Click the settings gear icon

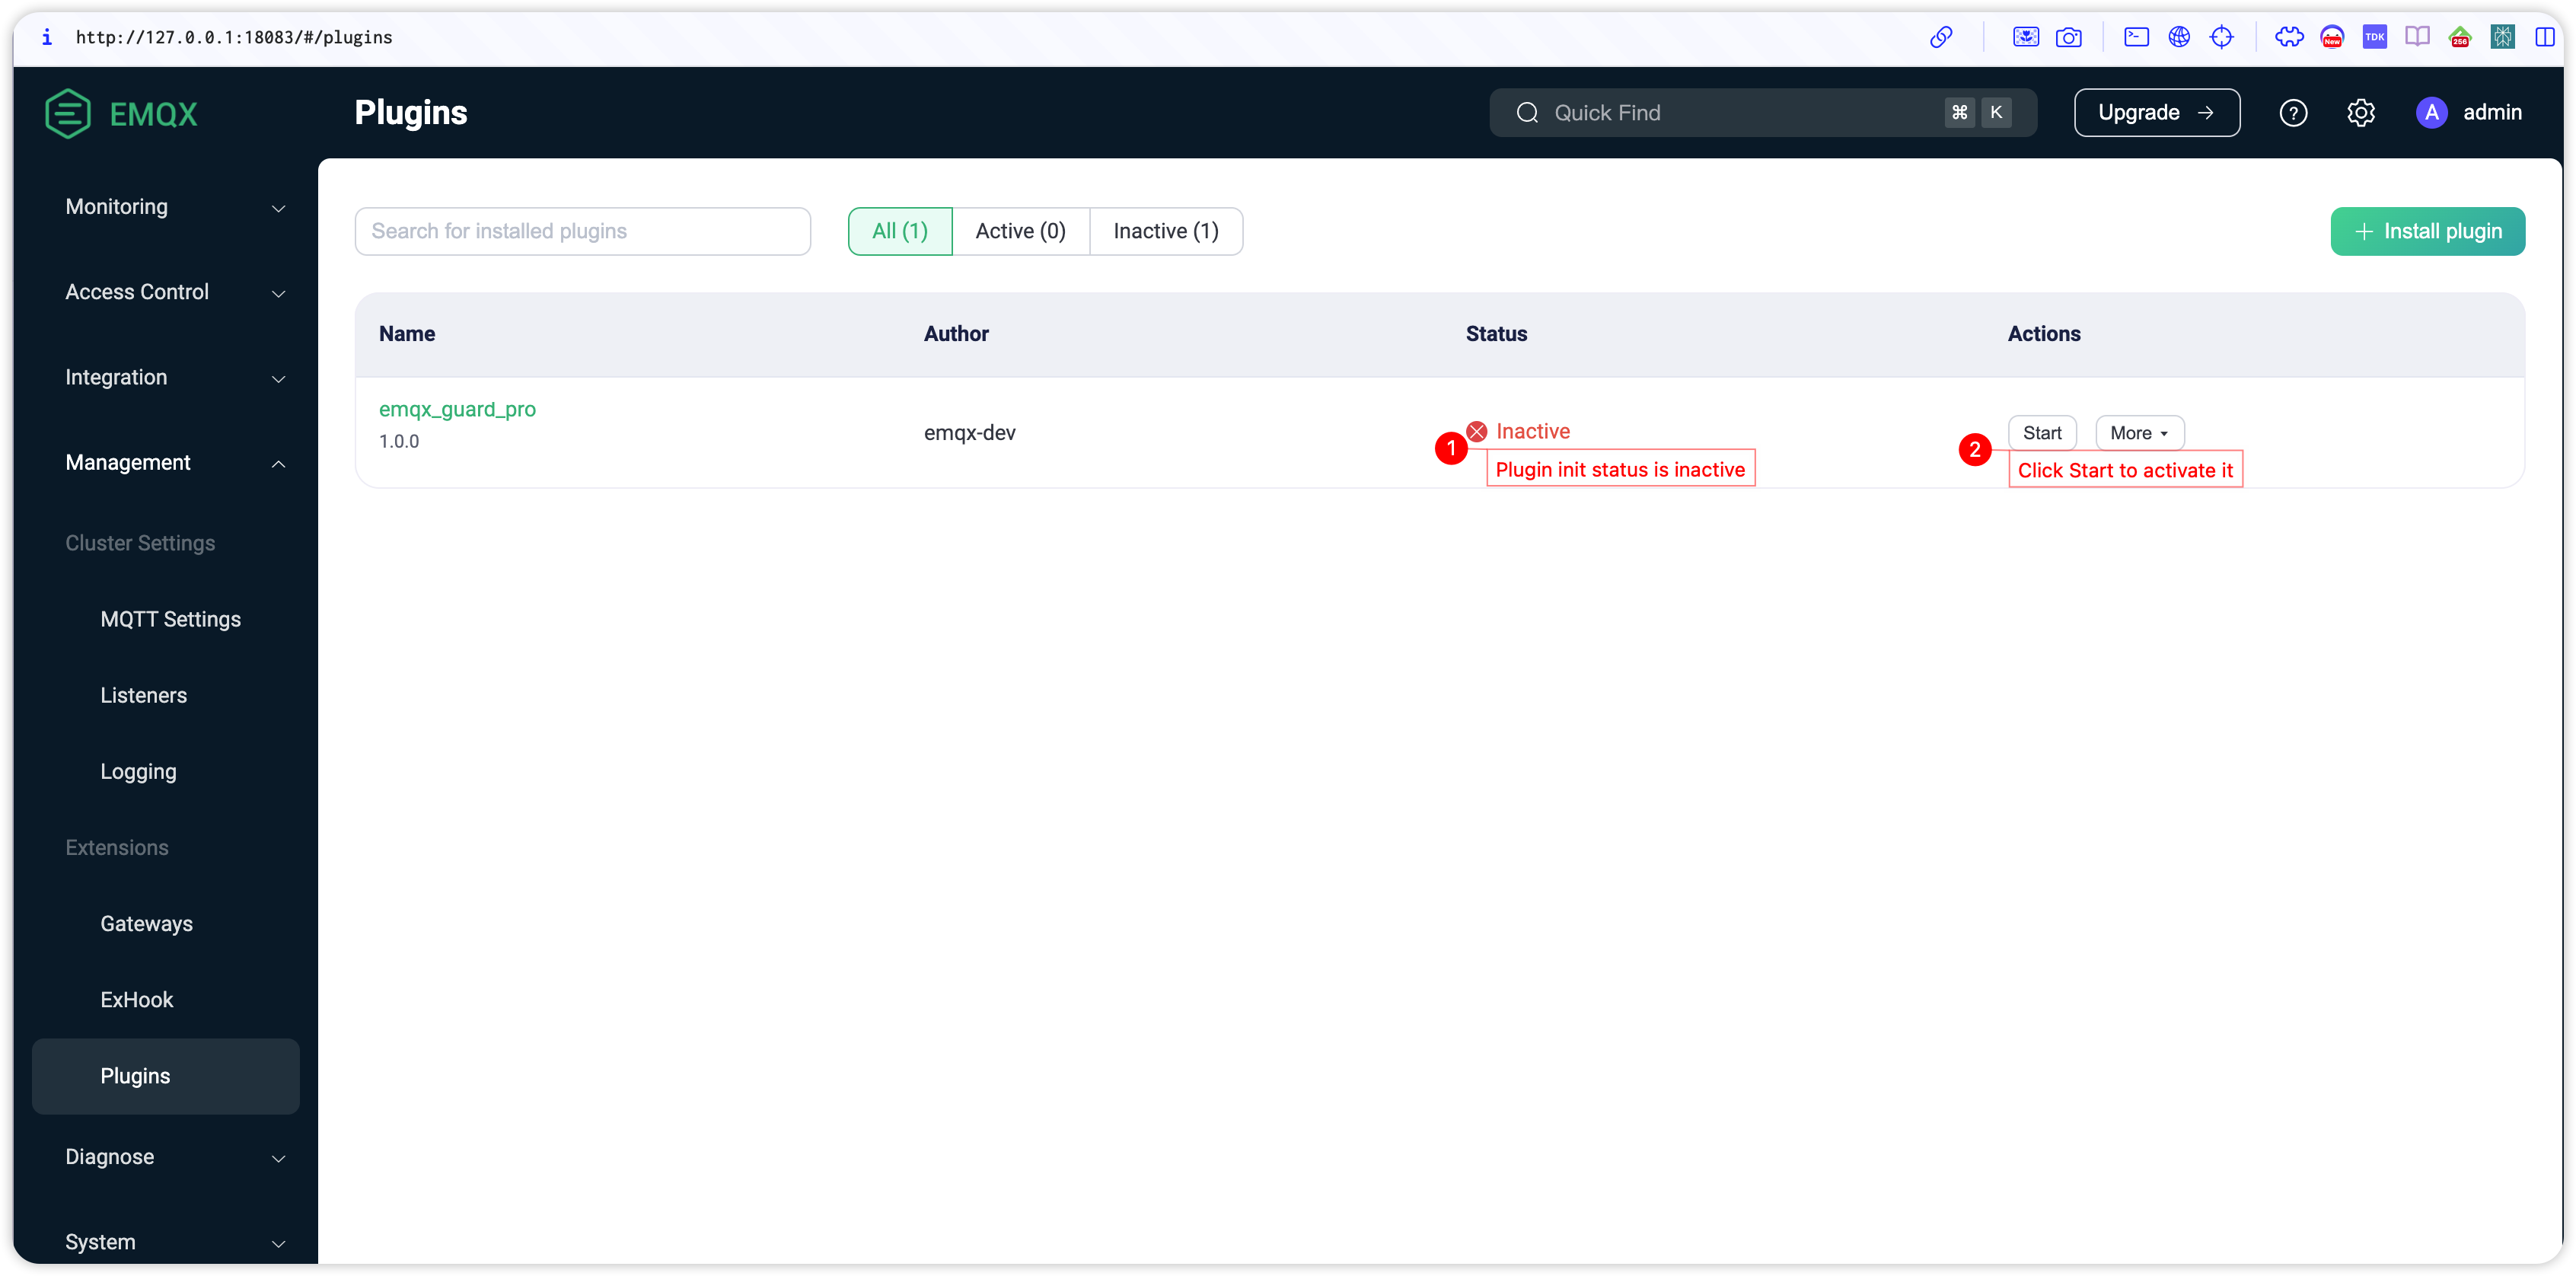tap(2361, 112)
